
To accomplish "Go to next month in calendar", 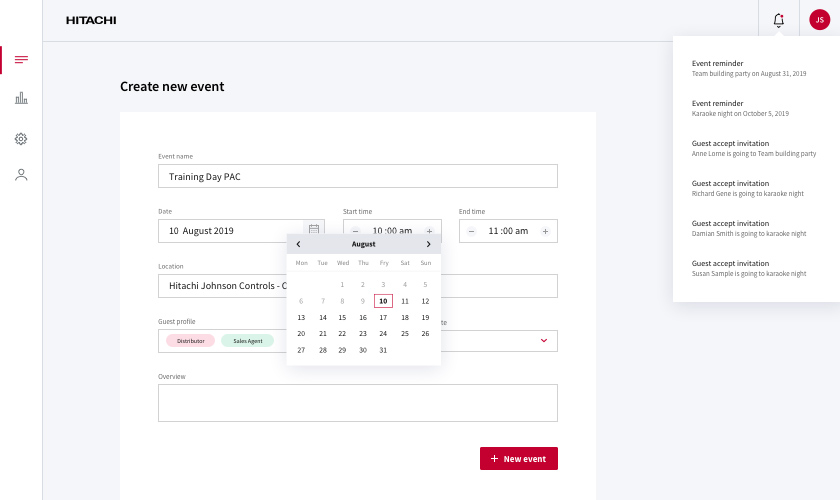I will click(x=428, y=244).
